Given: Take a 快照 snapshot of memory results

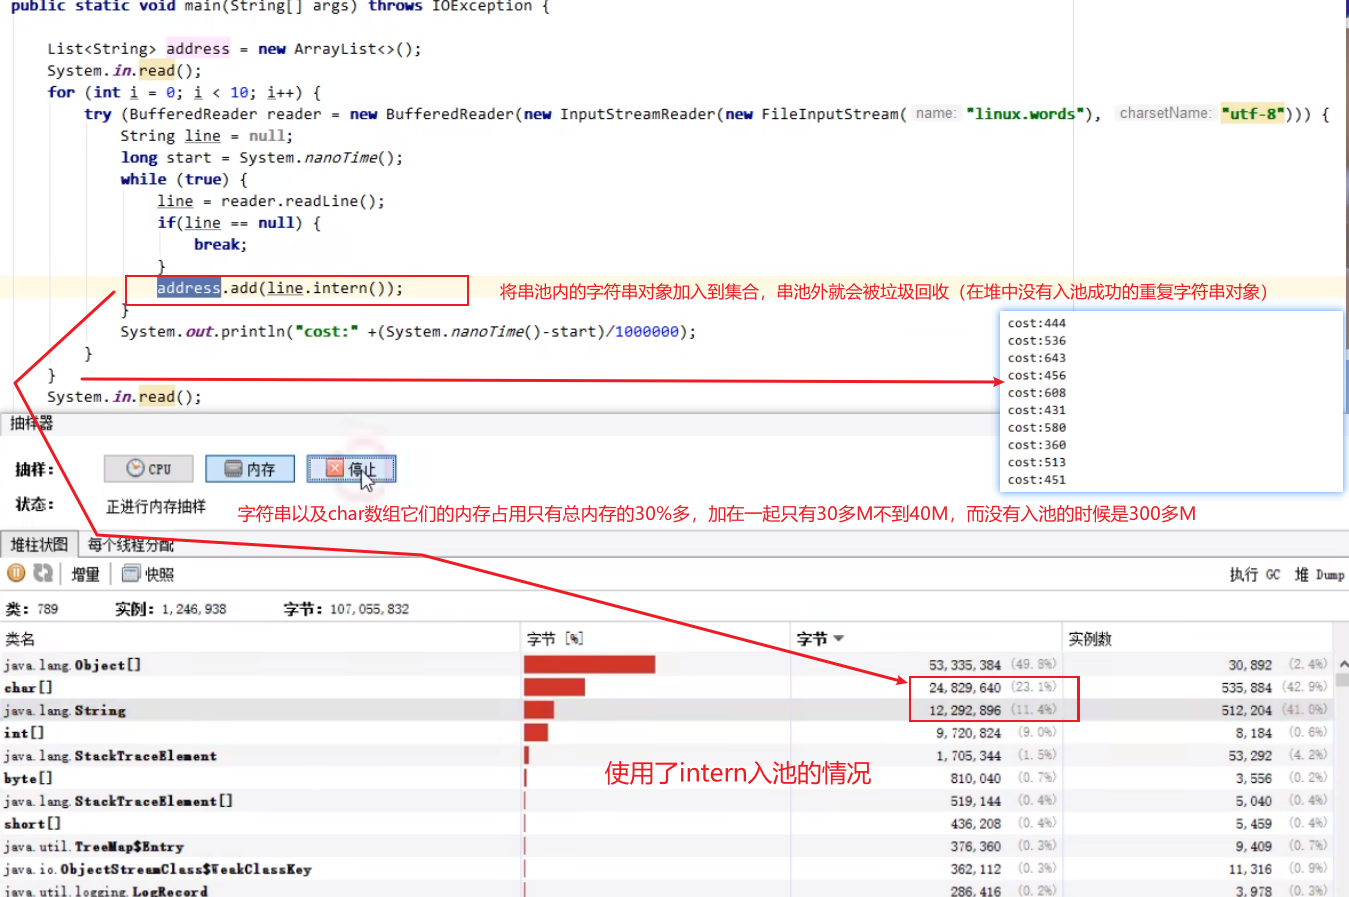Looking at the screenshot, I should (148, 574).
